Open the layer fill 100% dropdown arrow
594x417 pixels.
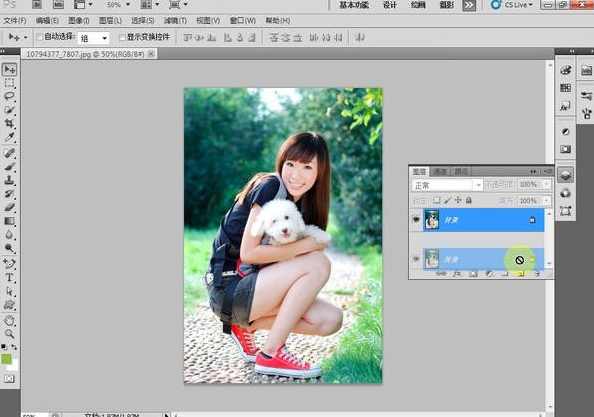click(546, 200)
